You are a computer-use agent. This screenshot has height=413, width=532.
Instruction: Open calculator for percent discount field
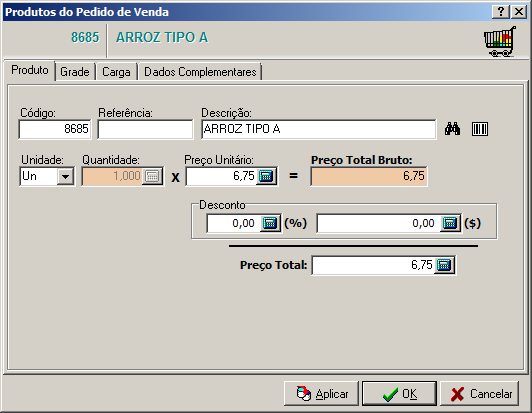pyautogui.click(x=270, y=223)
